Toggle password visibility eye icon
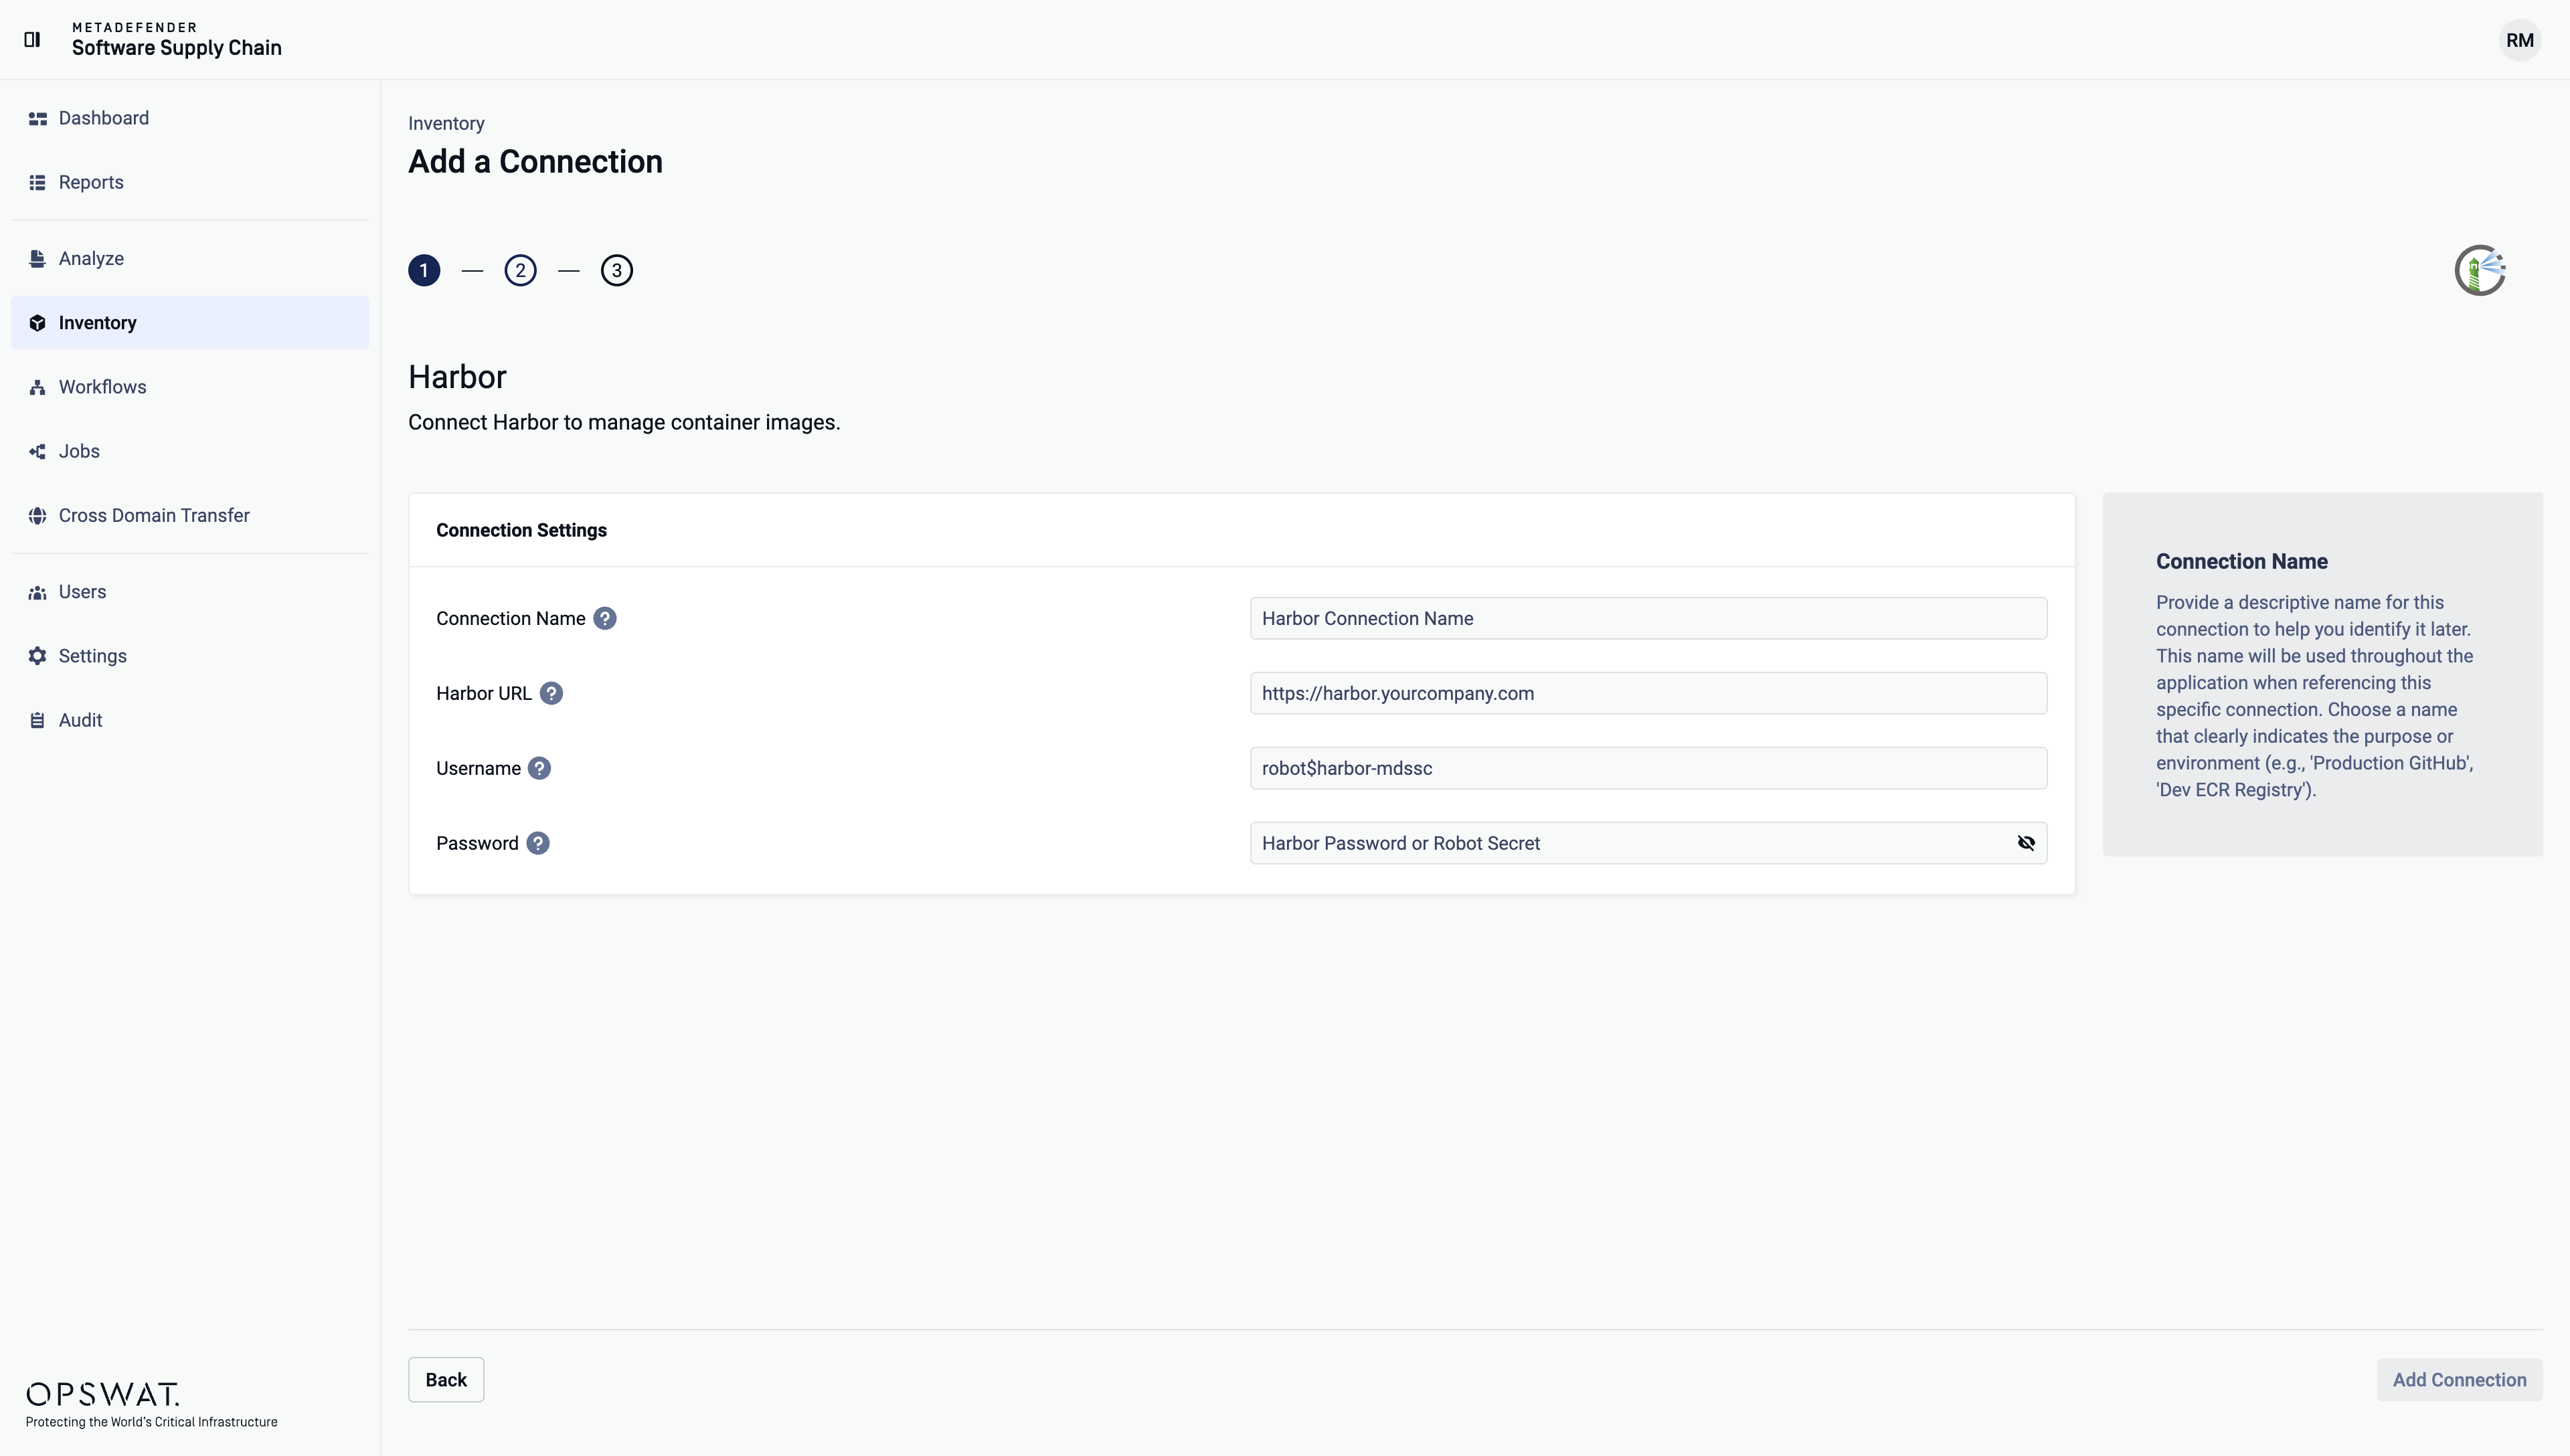This screenshot has width=2570, height=1456. (x=2026, y=843)
